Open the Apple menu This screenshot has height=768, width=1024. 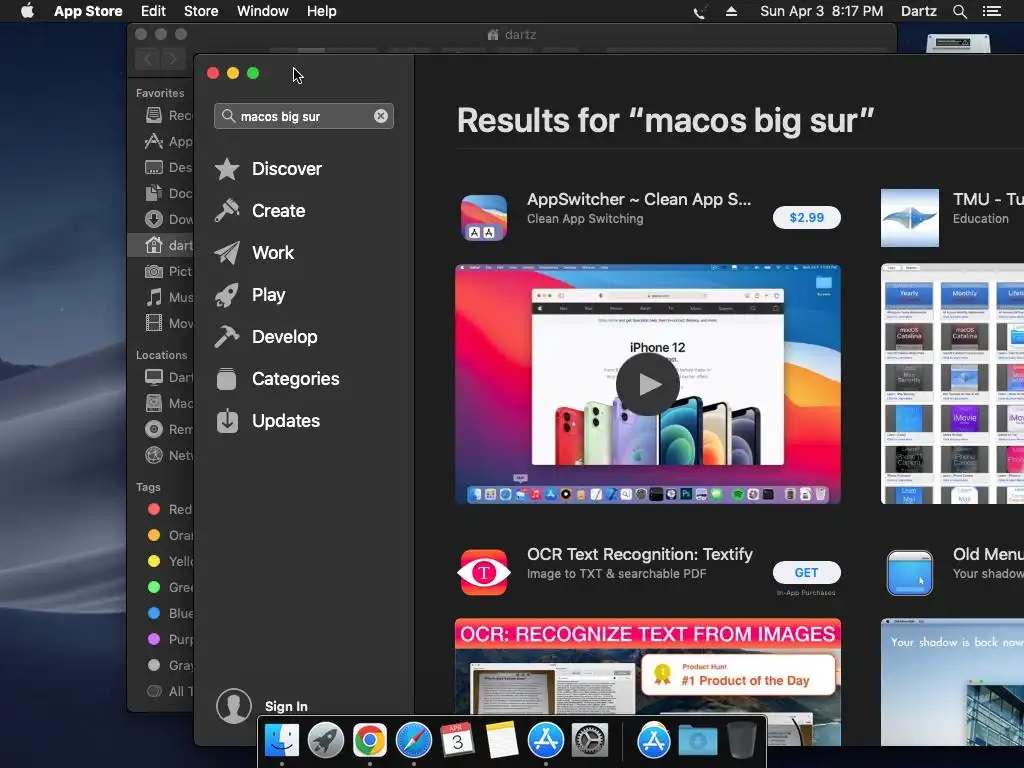tap(27, 11)
